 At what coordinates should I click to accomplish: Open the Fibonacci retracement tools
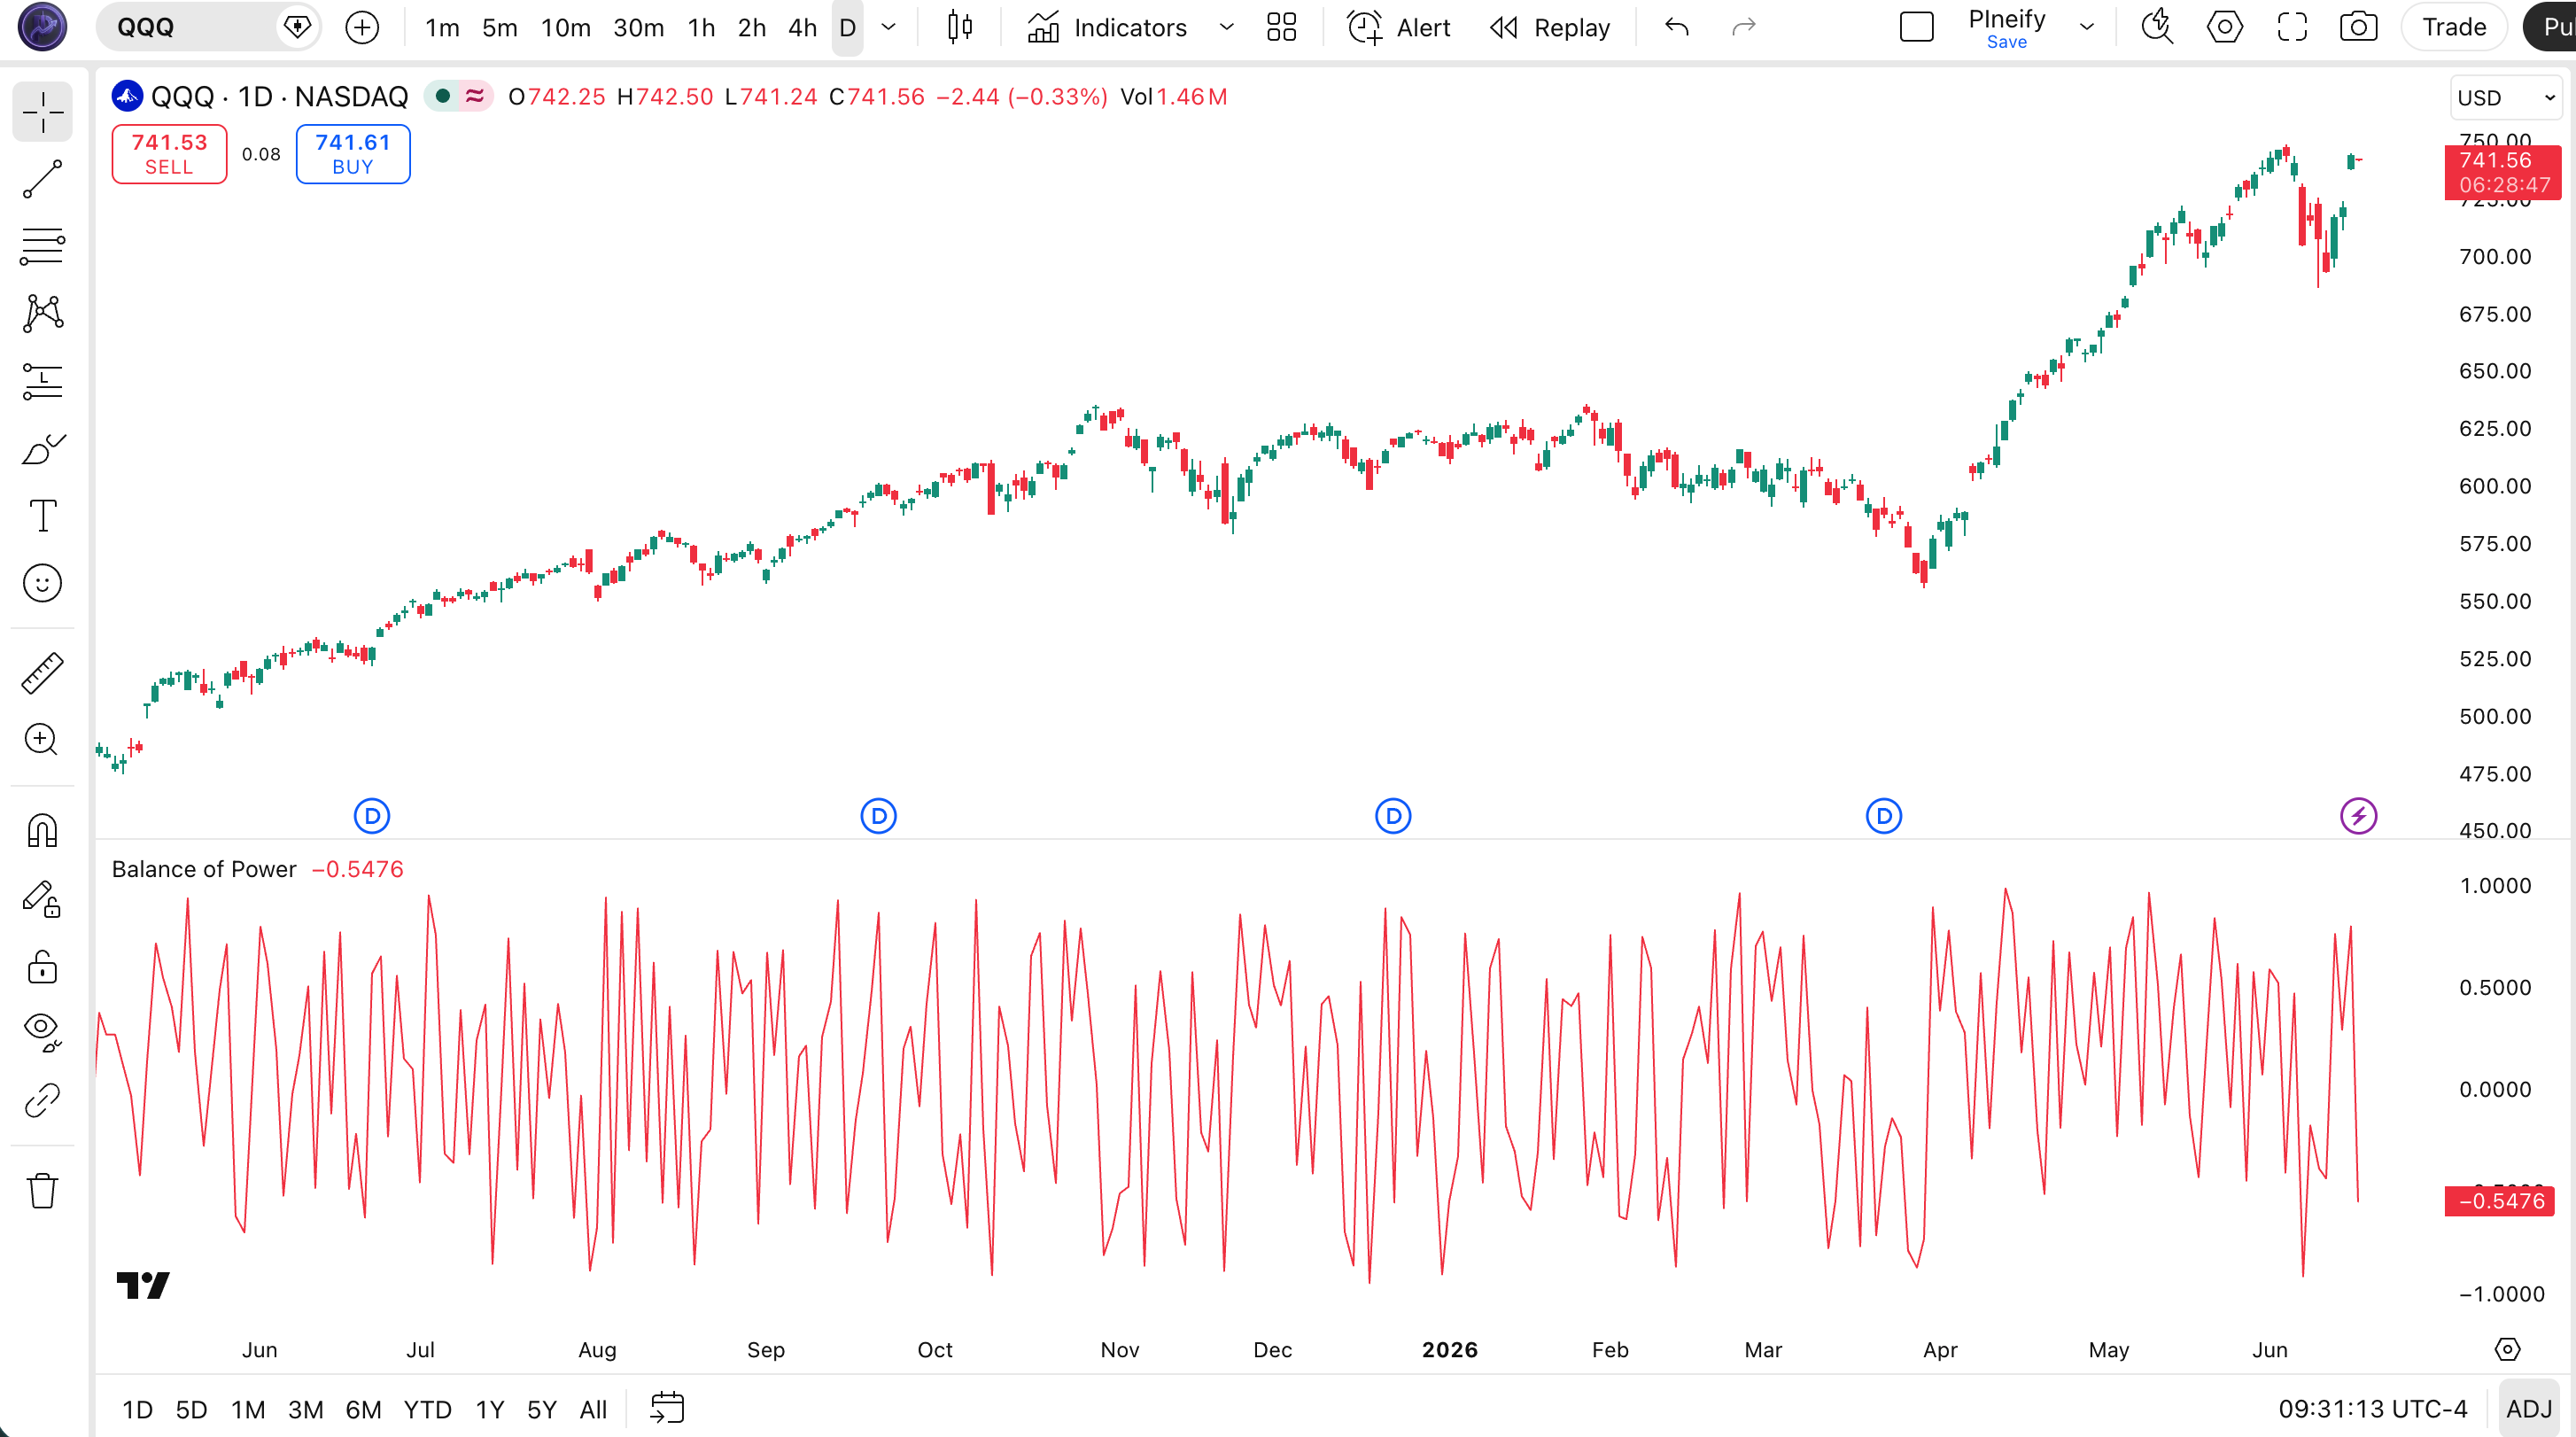tap(42, 245)
